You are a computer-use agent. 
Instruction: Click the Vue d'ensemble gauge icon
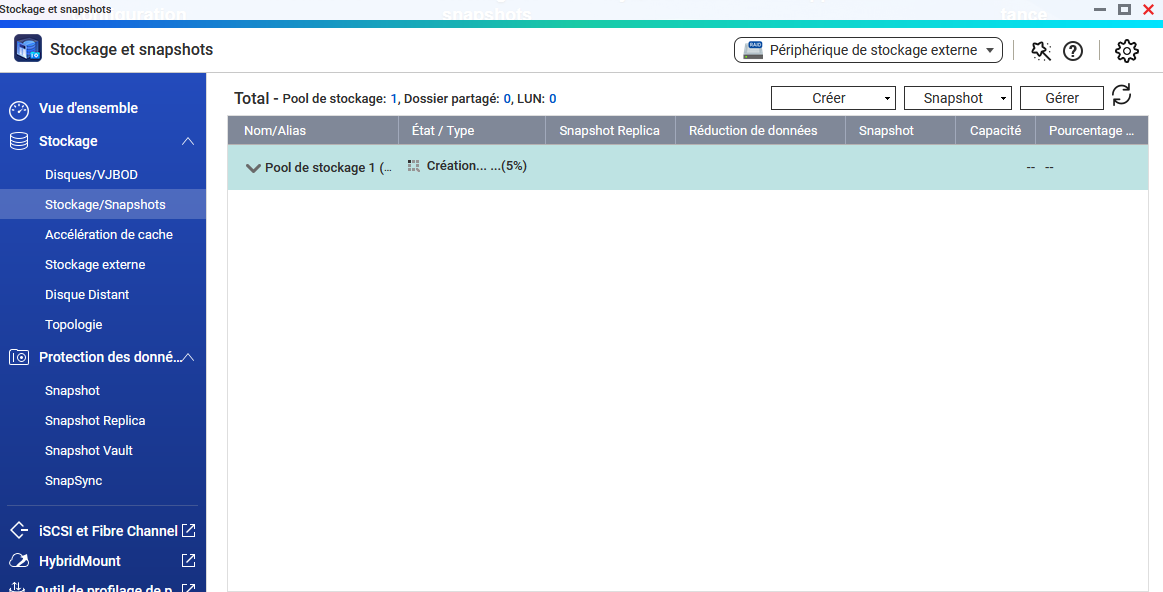pyautogui.click(x=19, y=109)
